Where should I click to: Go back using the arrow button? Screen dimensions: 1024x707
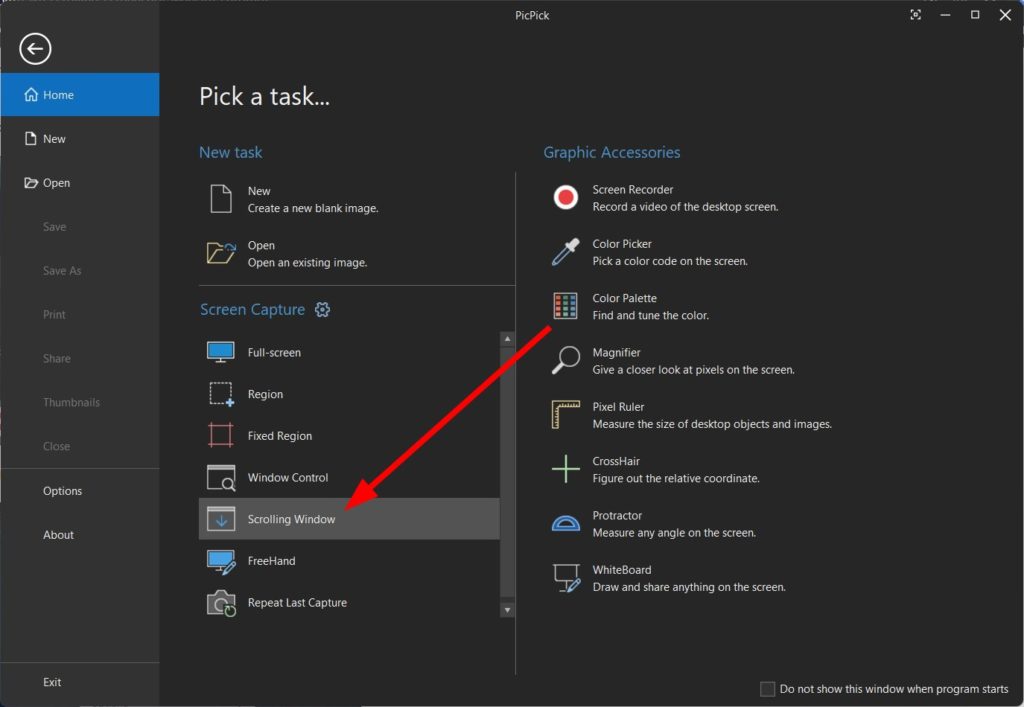[x=35, y=48]
